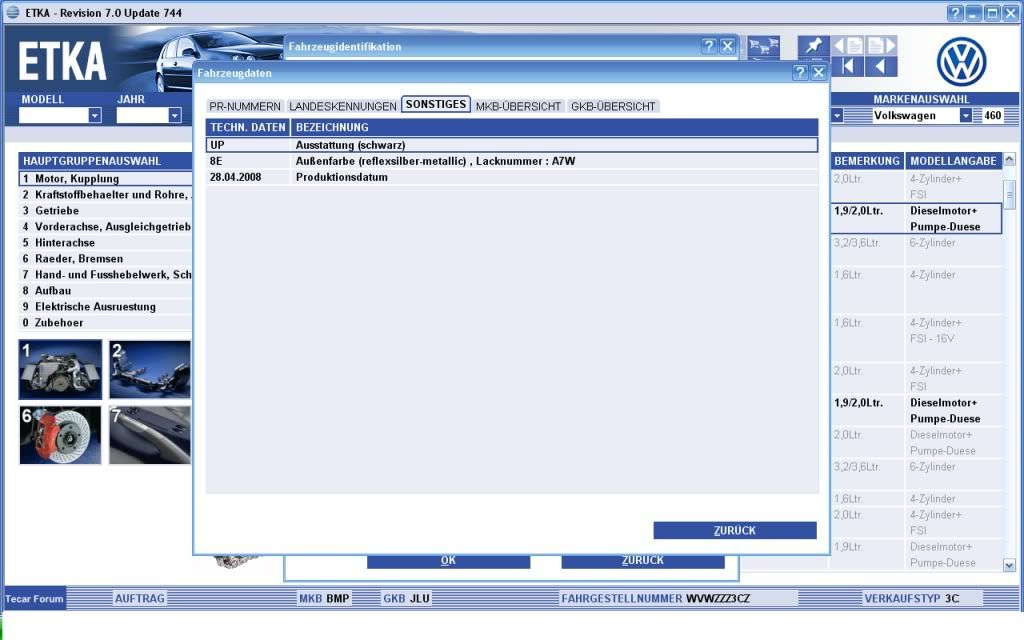1024x640 pixels.
Task: Select main group 8 Aufbau
Action: tap(106, 291)
